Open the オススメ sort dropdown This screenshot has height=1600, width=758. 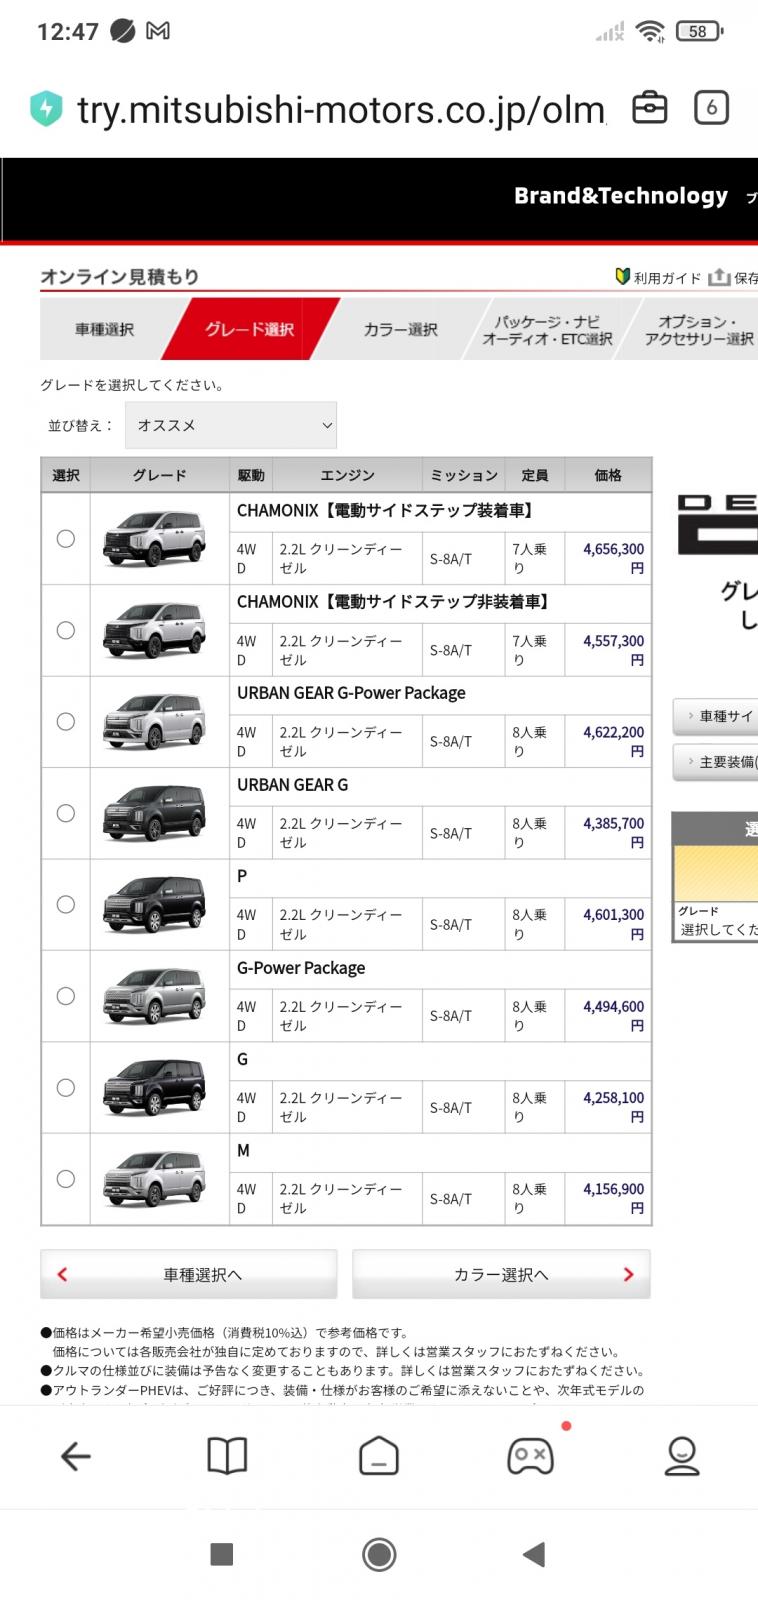pos(231,425)
